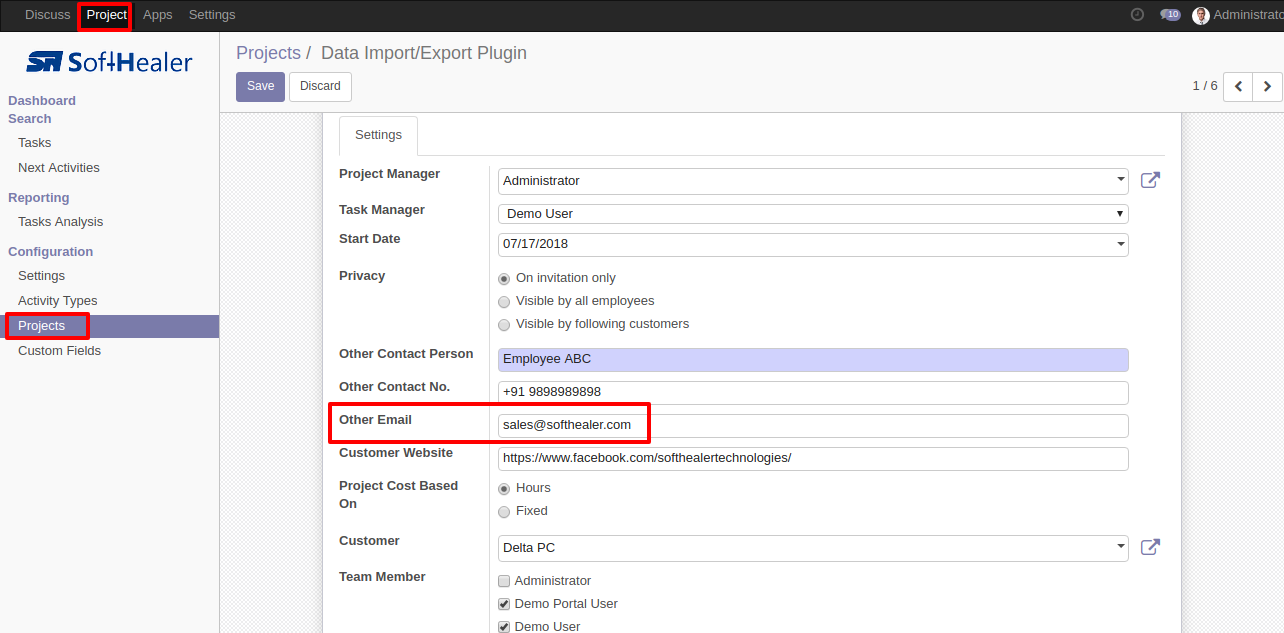This screenshot has height=633, width=1284.
Task: Open Activity Types in the sidebar
Action: [58, 301]
